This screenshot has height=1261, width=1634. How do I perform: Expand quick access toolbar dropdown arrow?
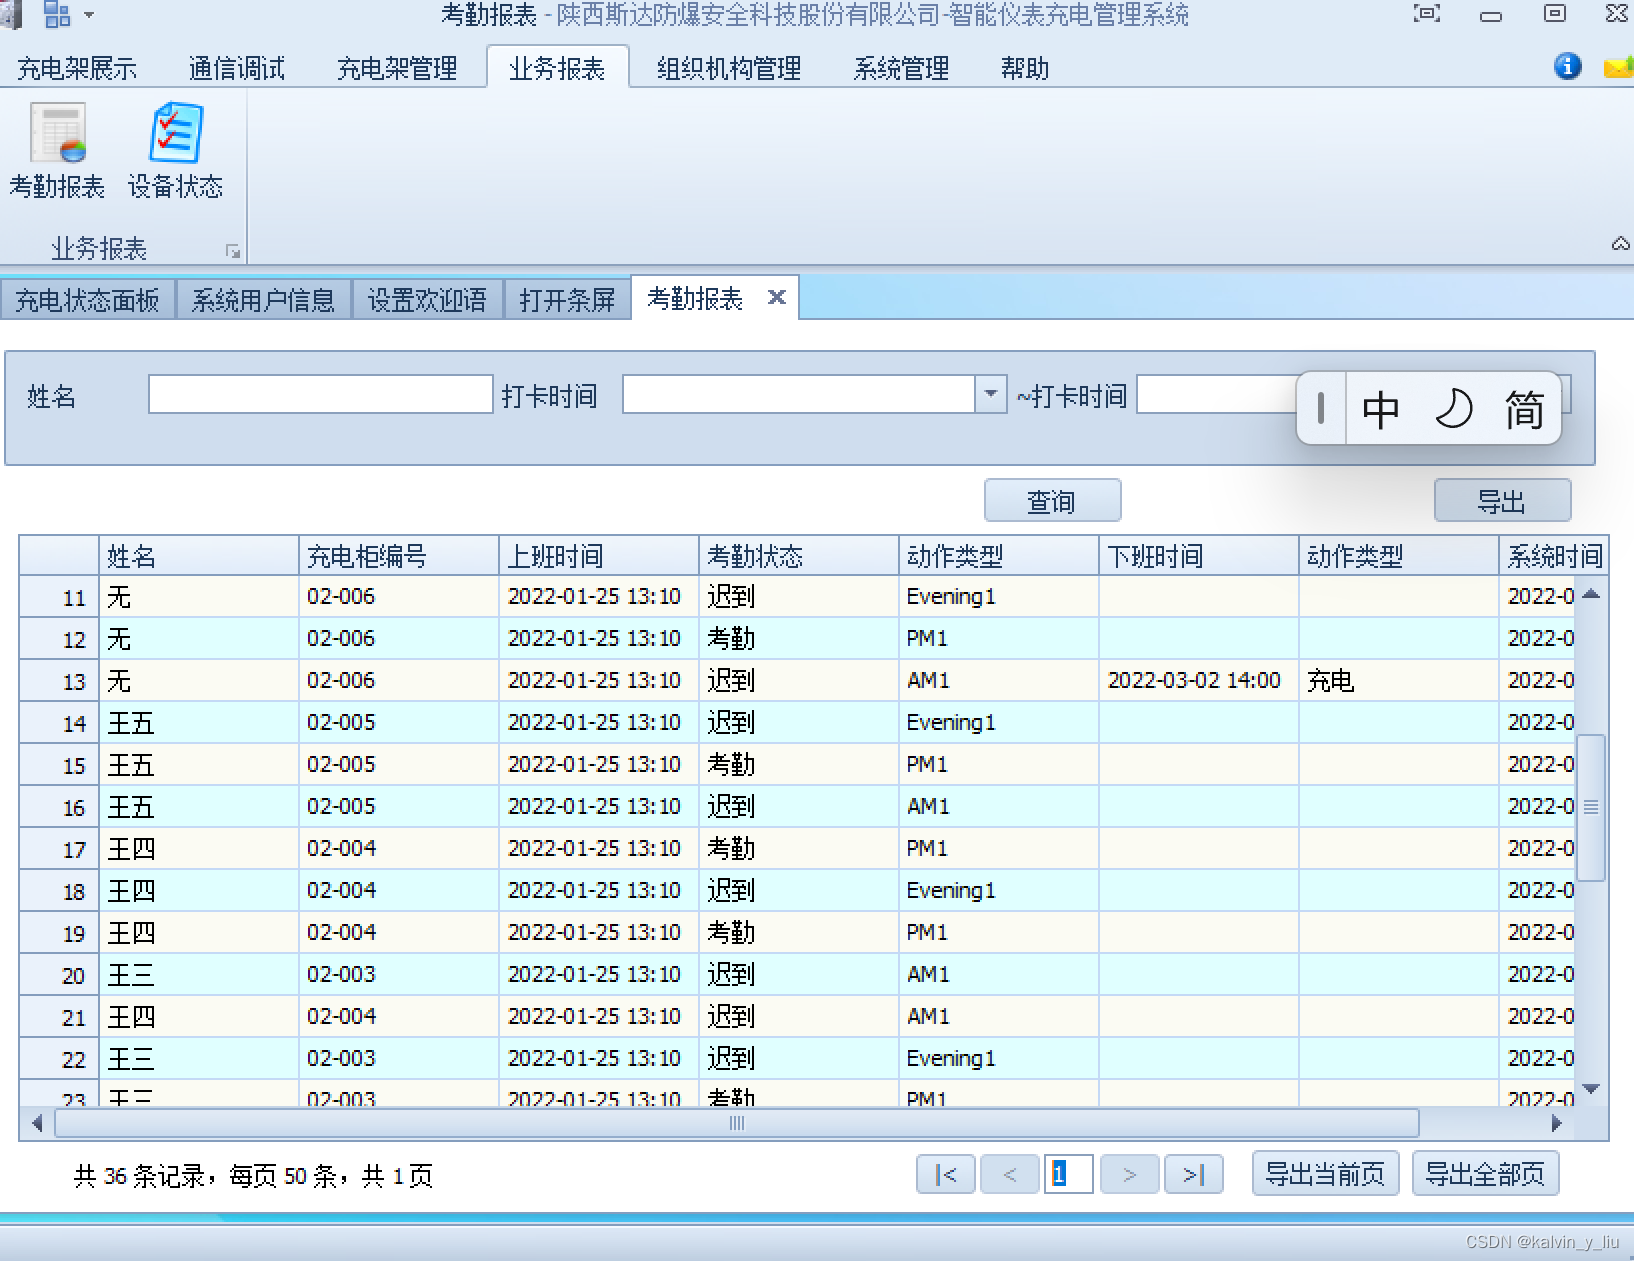89,15
